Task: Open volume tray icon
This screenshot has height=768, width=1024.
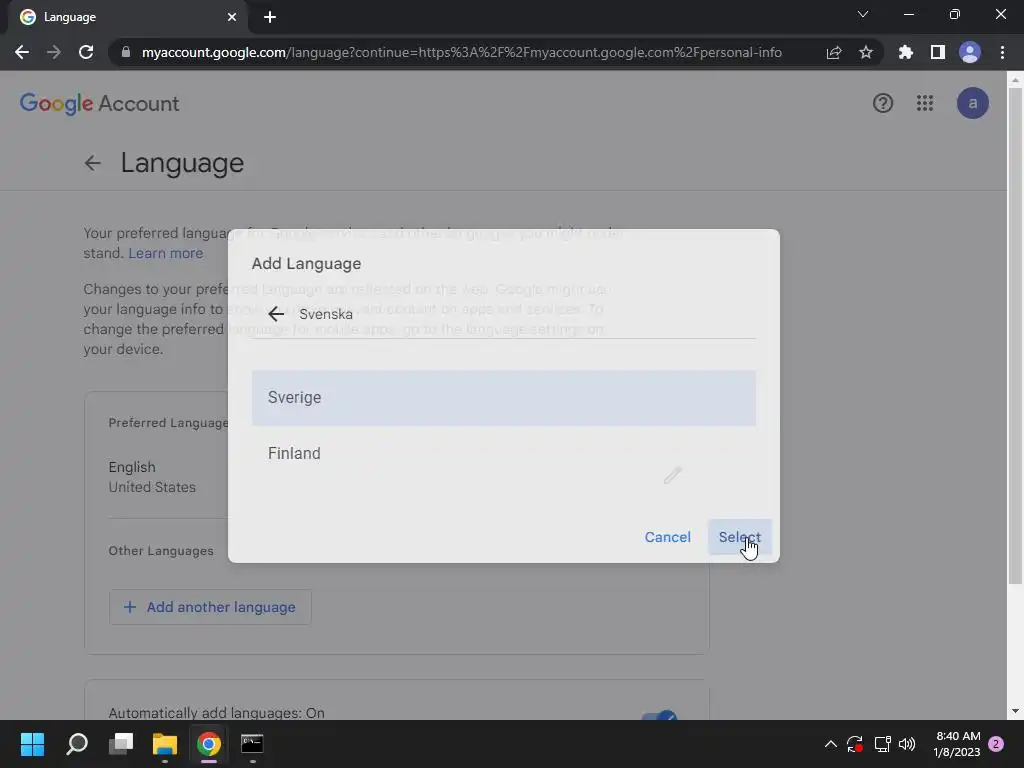Action: pyautogui.click(x=907, y=744)
